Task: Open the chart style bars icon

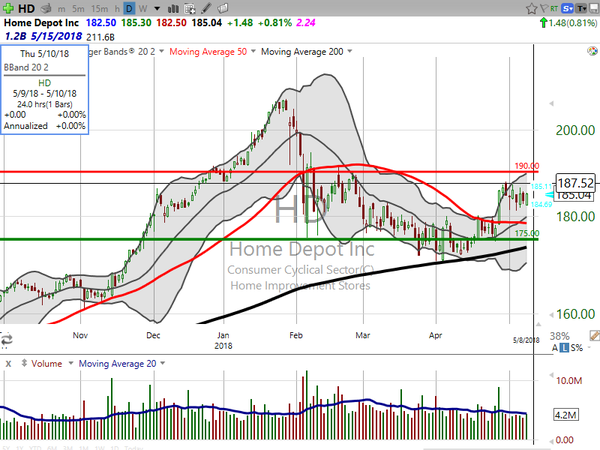Action: [x=173, y=8]
